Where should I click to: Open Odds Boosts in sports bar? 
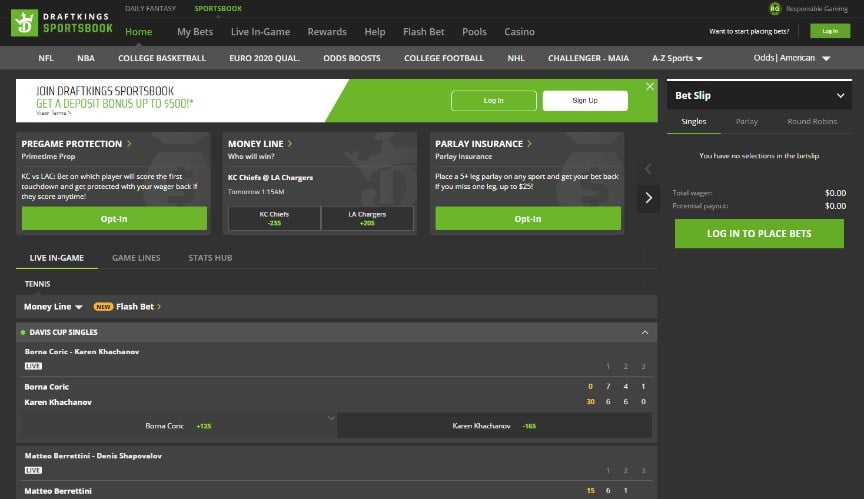[x=352, y=58]
